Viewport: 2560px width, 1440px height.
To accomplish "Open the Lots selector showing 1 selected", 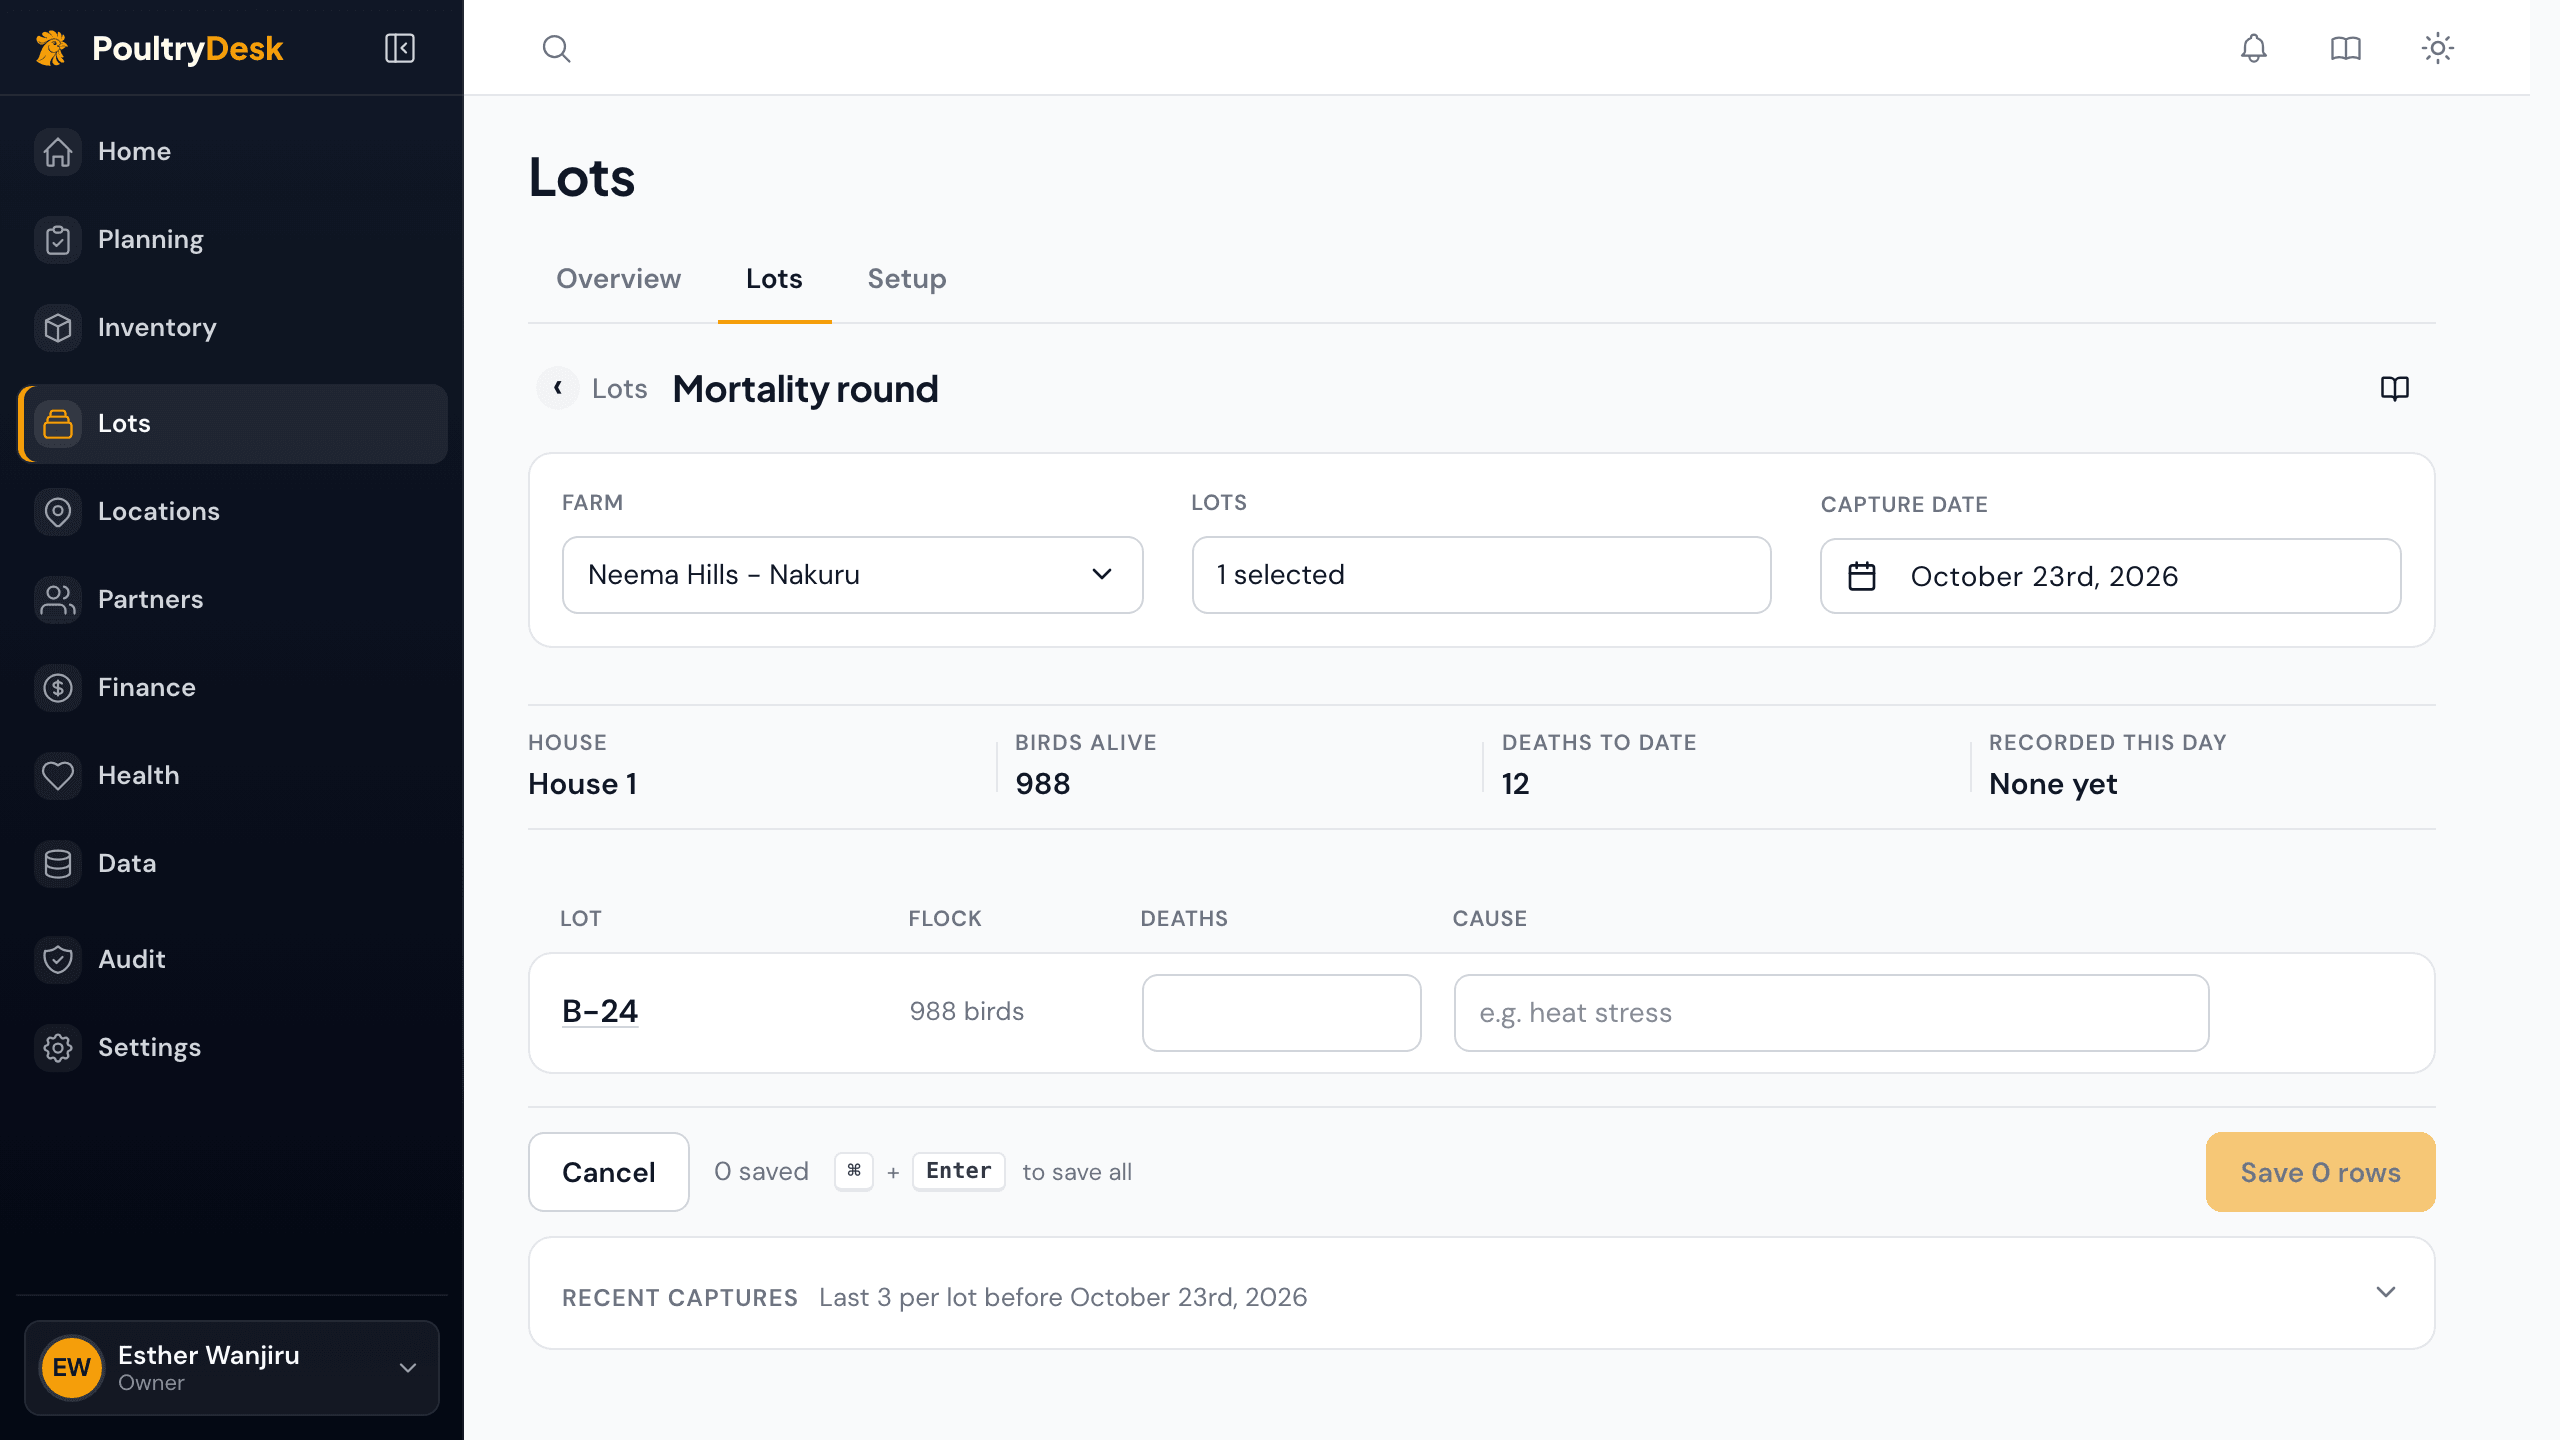I will 1481,575.
